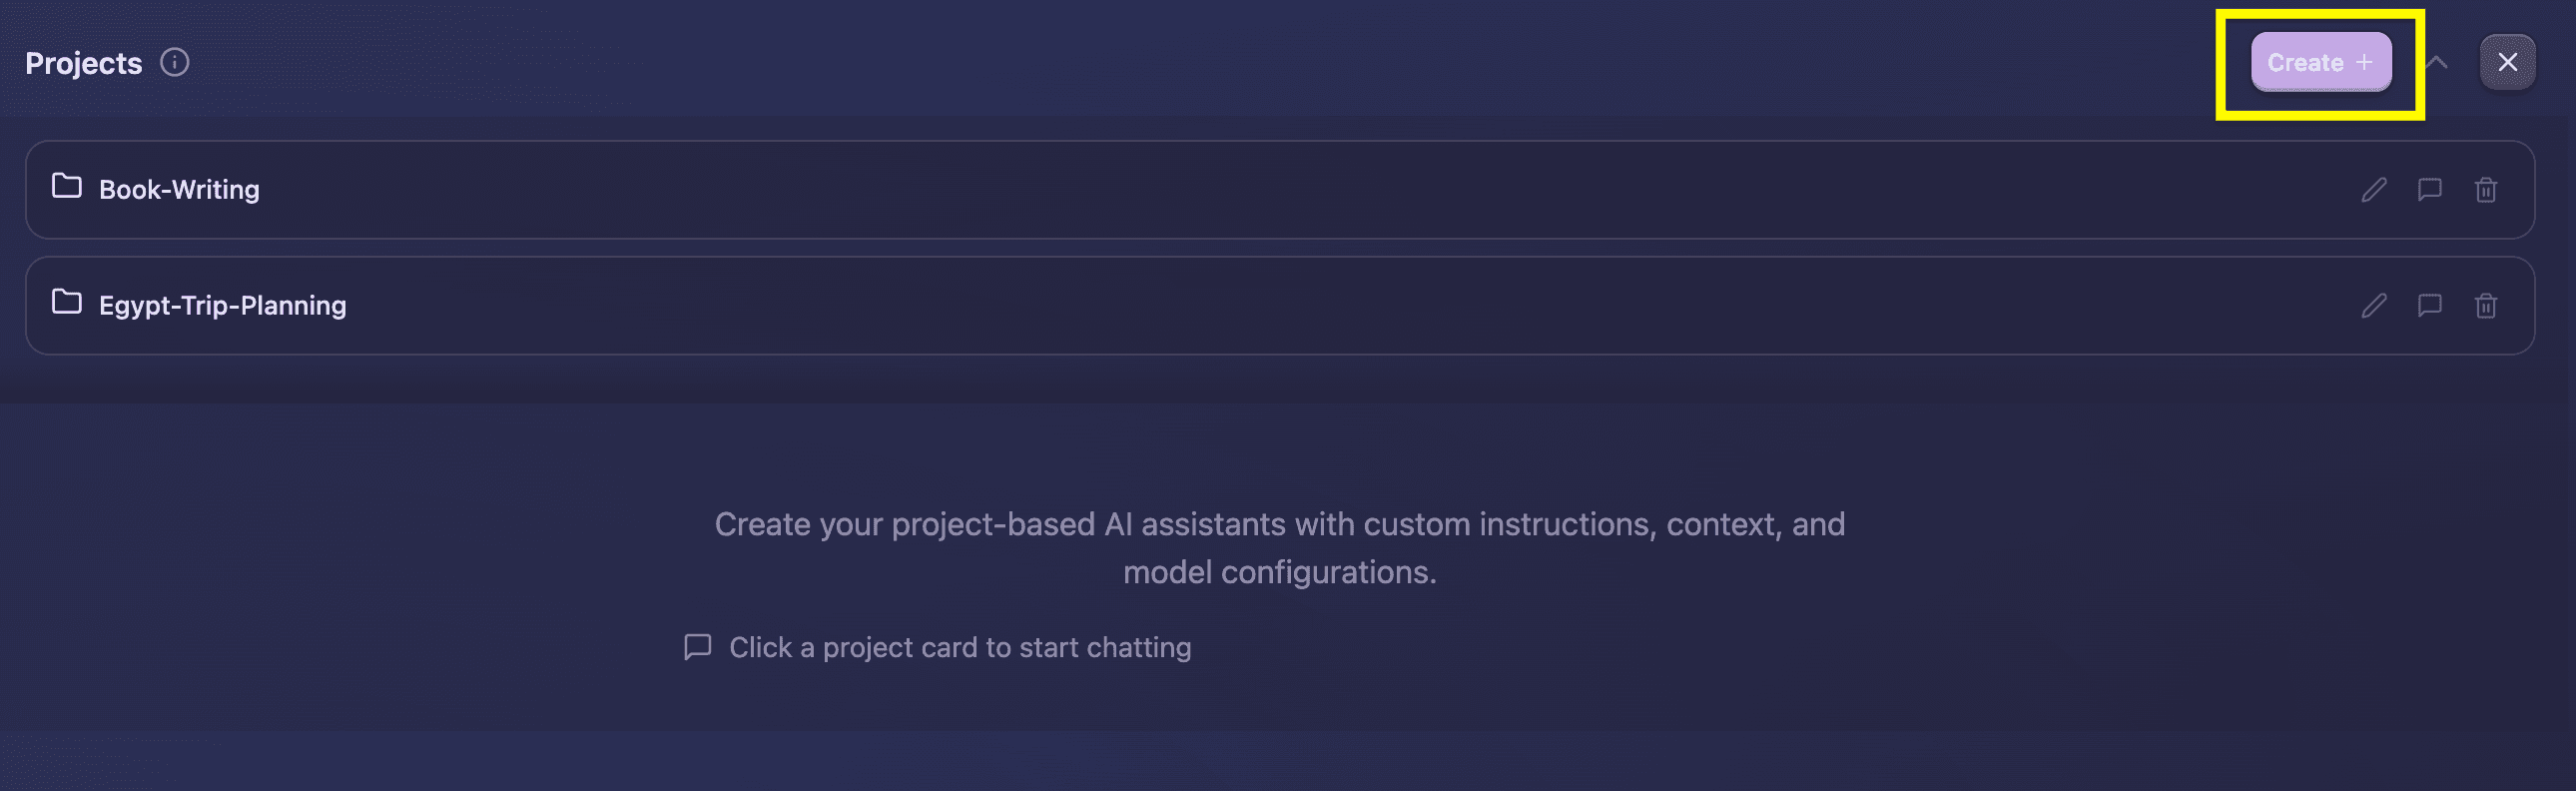Image resolution: width=2576 pixels, height=791 pixels.
Task: Click the plus sign in Create button
Action: [2364, 62]
